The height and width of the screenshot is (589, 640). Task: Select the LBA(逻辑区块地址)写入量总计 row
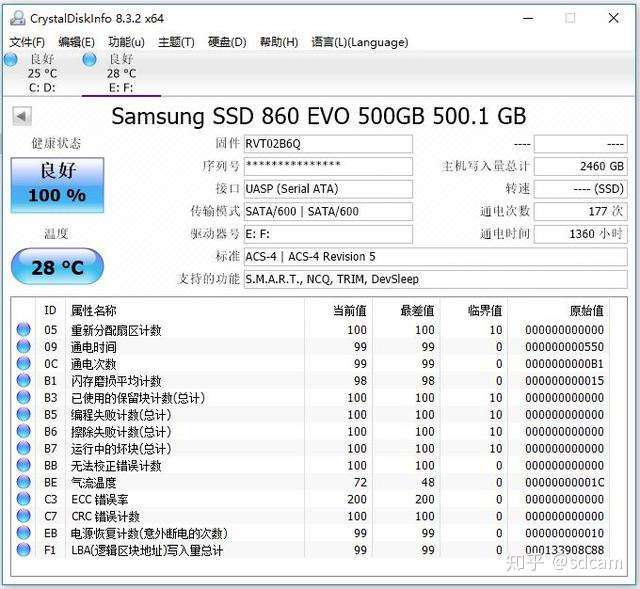pyautogui.click(x=310, y=550)
